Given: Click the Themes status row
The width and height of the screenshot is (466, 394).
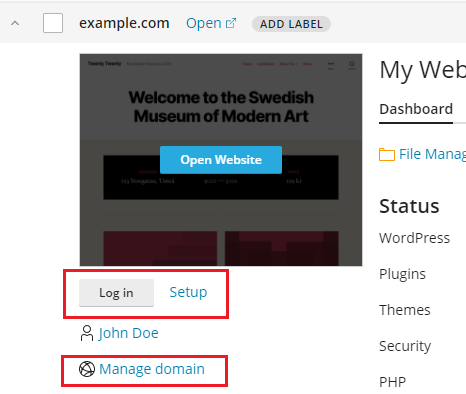Looking at the screenshot, I should (405, 310).
